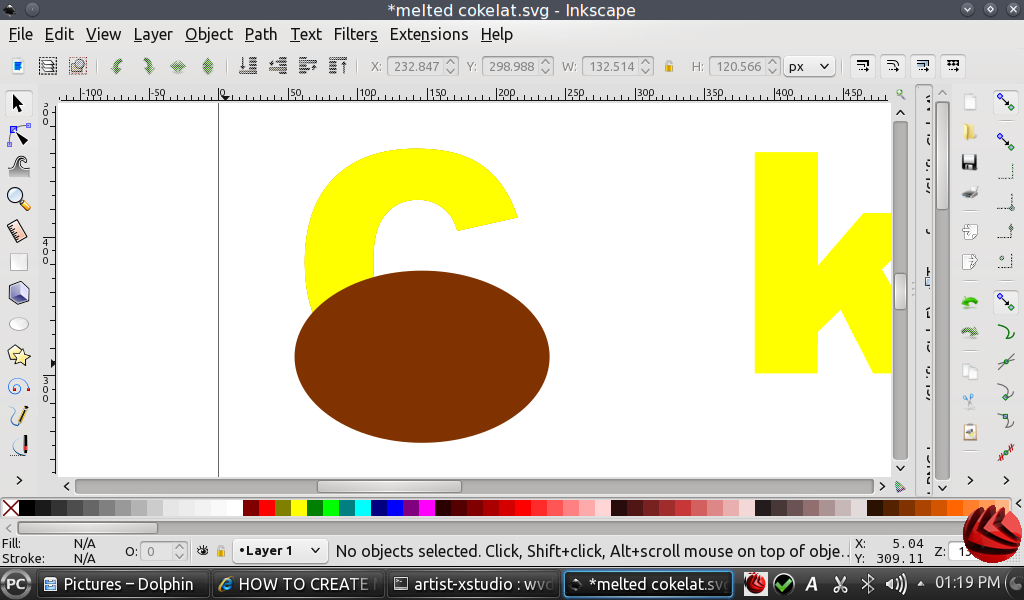Open the Object menu
The width and height of the screenshot is (1024, 600).
point(208,35)
